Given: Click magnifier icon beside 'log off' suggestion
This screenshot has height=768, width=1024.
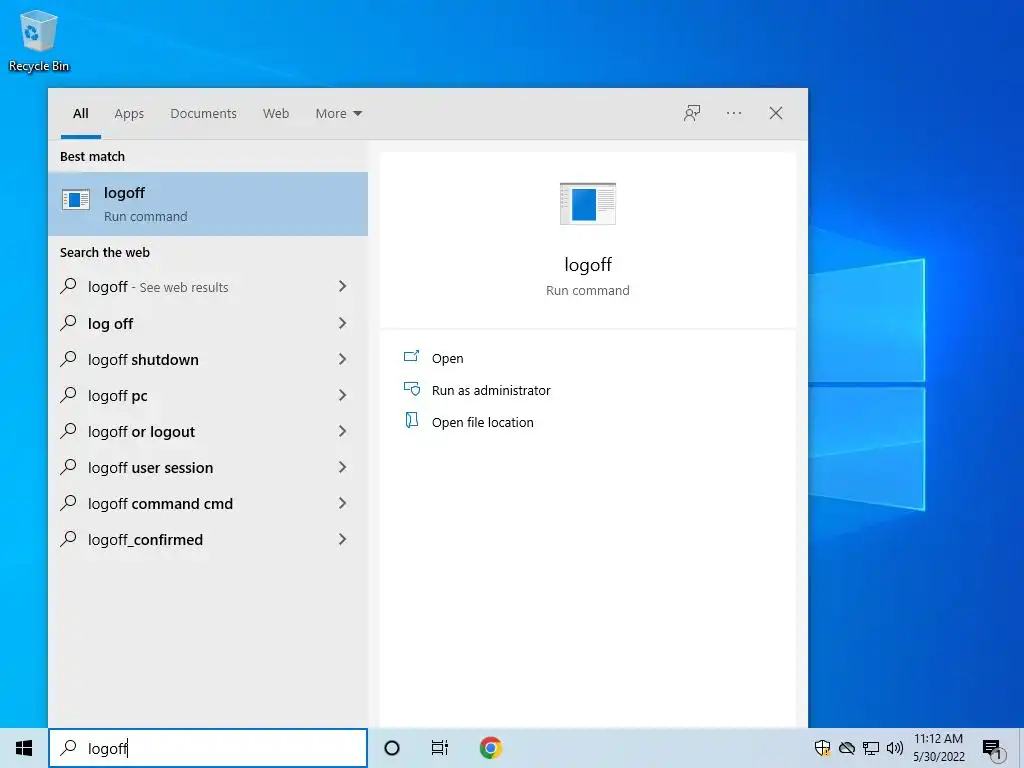Looking at the screenshot, I should 69,323.
